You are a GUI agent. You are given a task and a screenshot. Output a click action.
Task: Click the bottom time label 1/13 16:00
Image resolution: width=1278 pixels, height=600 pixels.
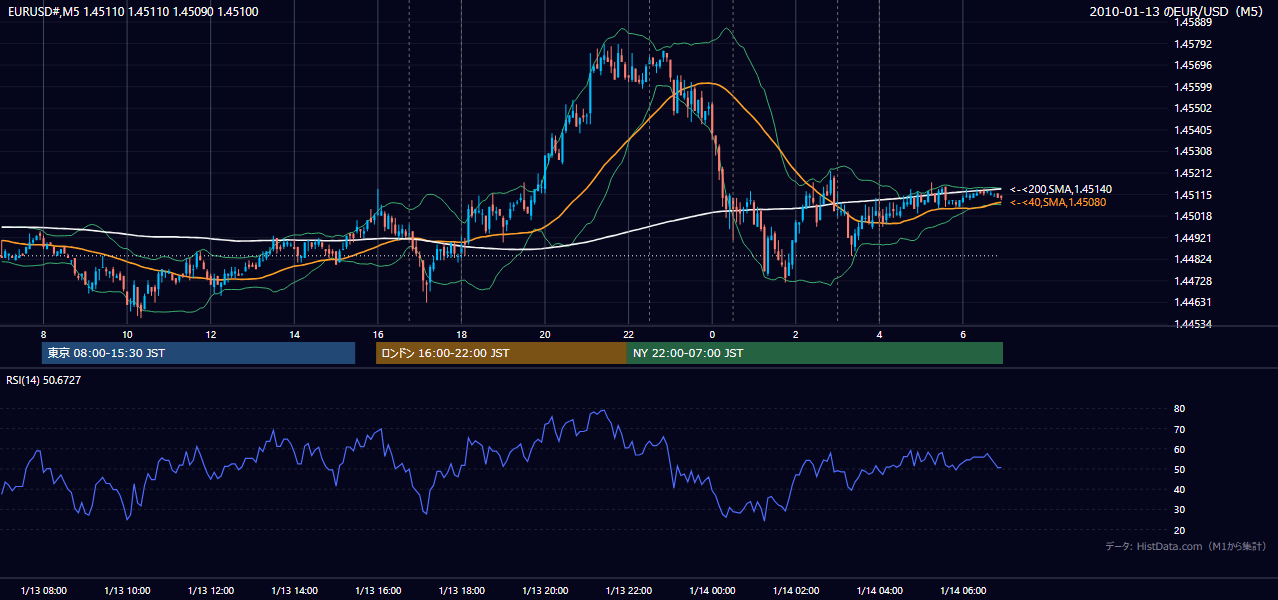(x=378, y=591)
